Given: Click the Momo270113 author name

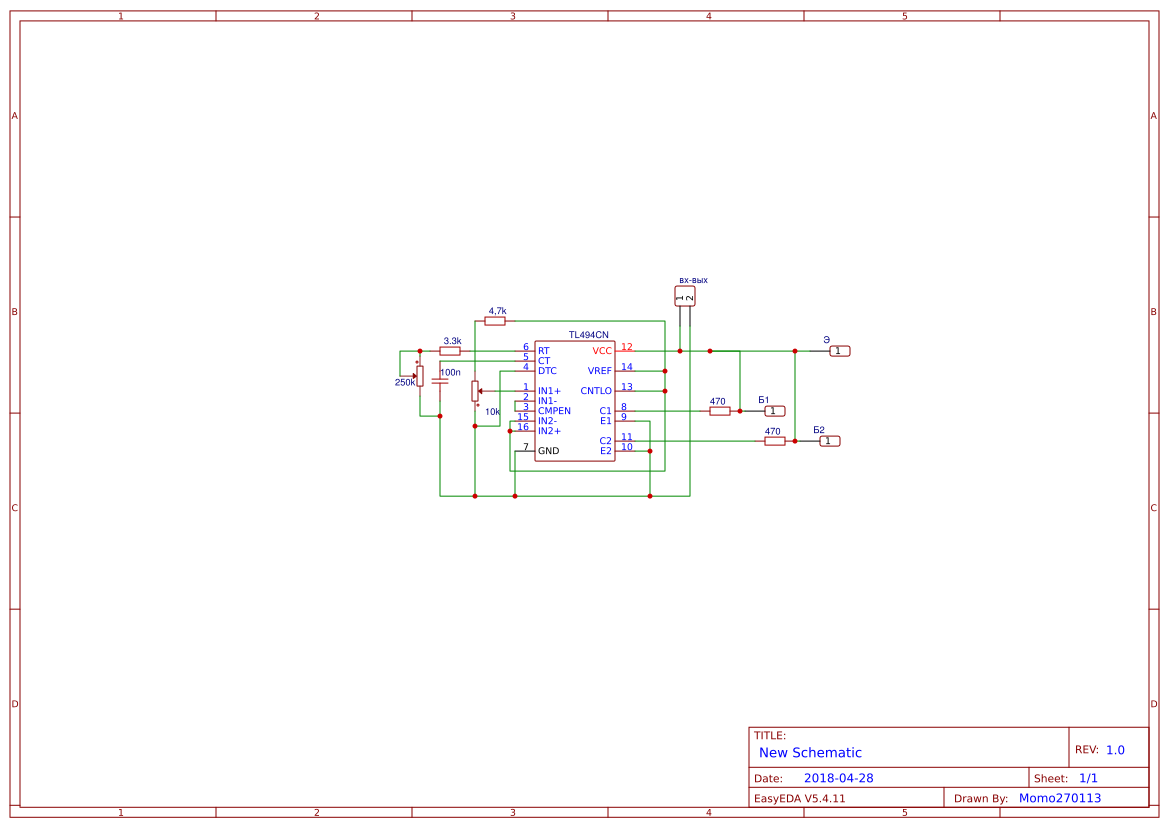Looking at the screenshot, I should 1060,798.
